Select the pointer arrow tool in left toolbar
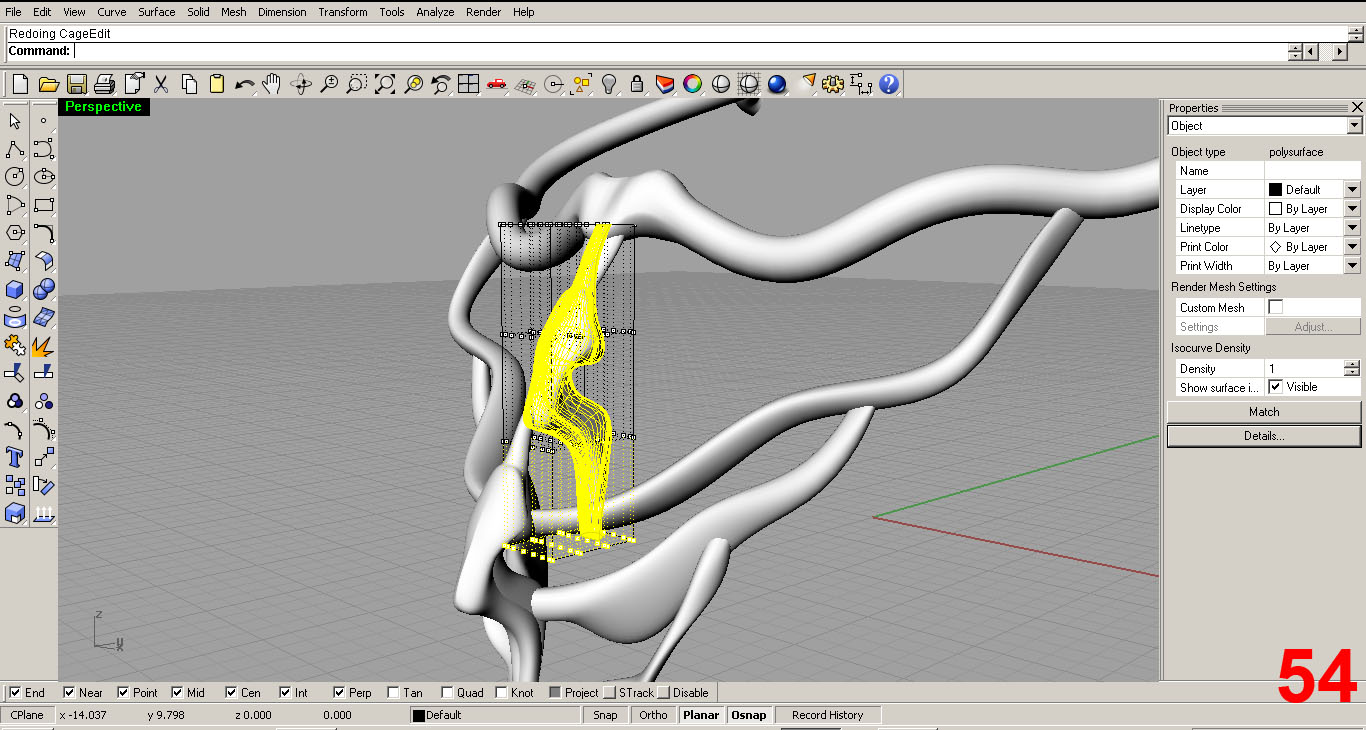 (x=15, y=121)
